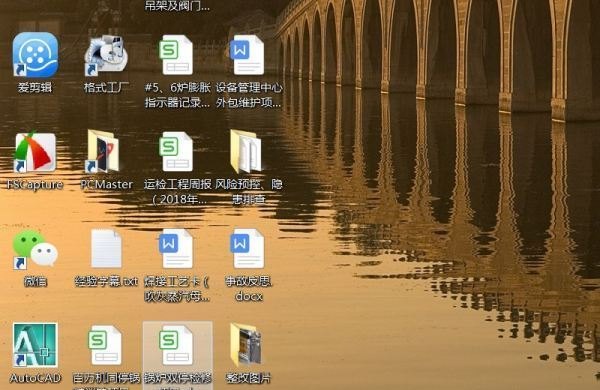Select the 焊接工艺卡 Word document icon

177,249
